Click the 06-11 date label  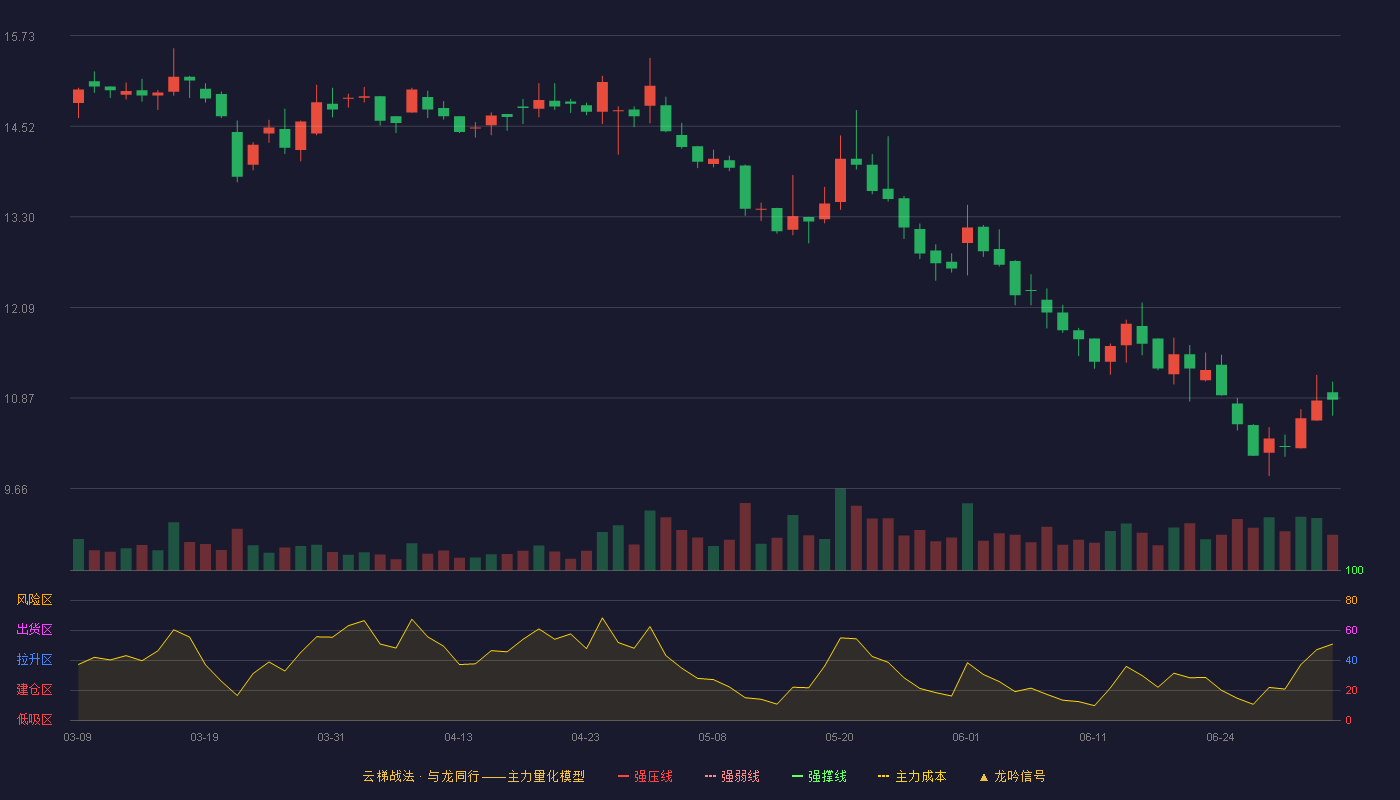click(x=1093, y=737)
